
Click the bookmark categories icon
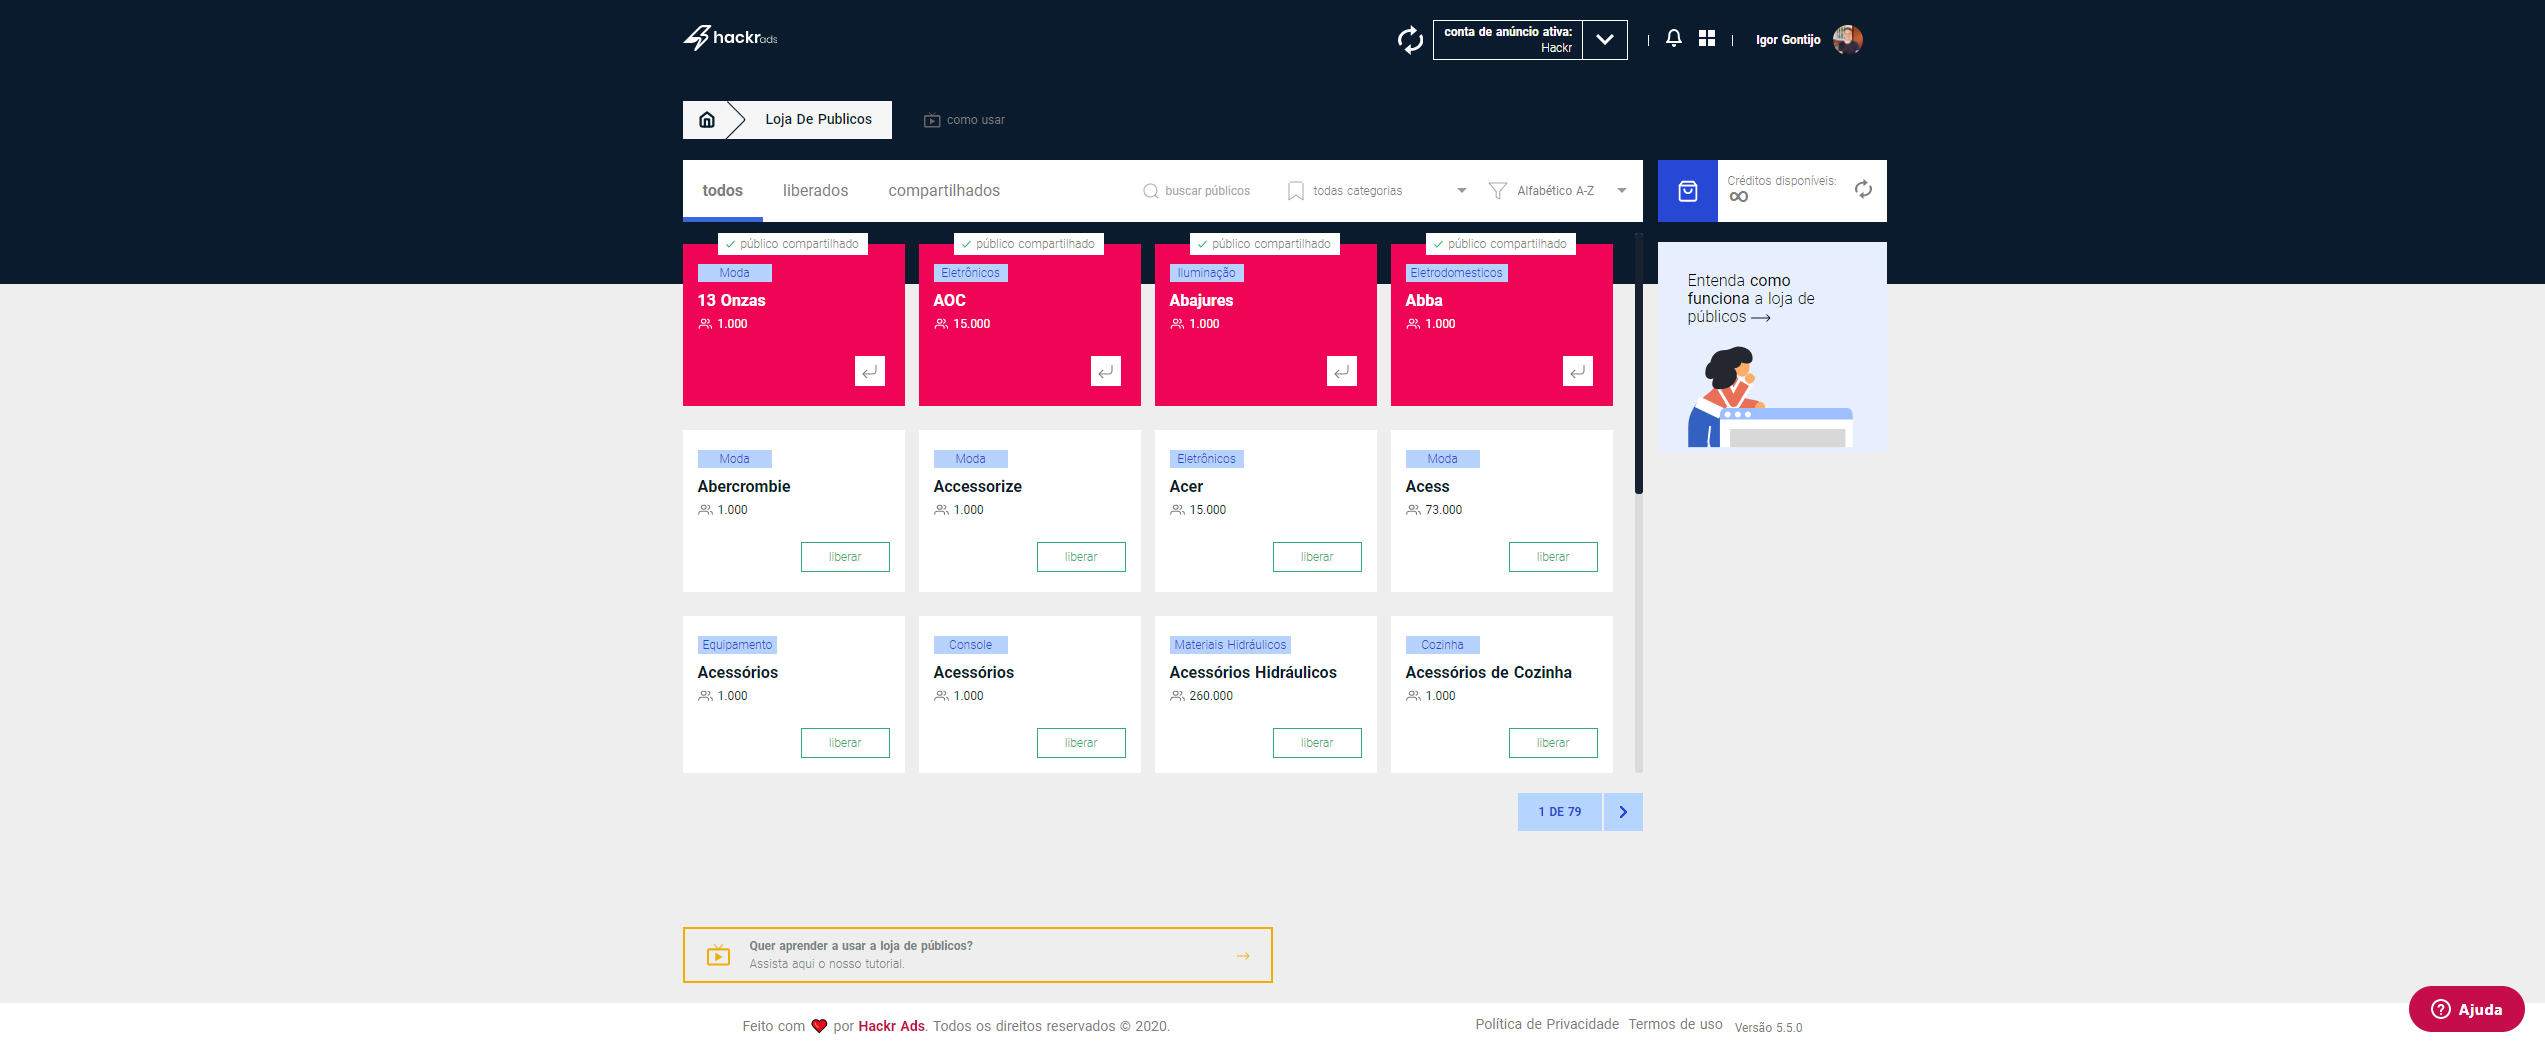(x=1296, y=191)
